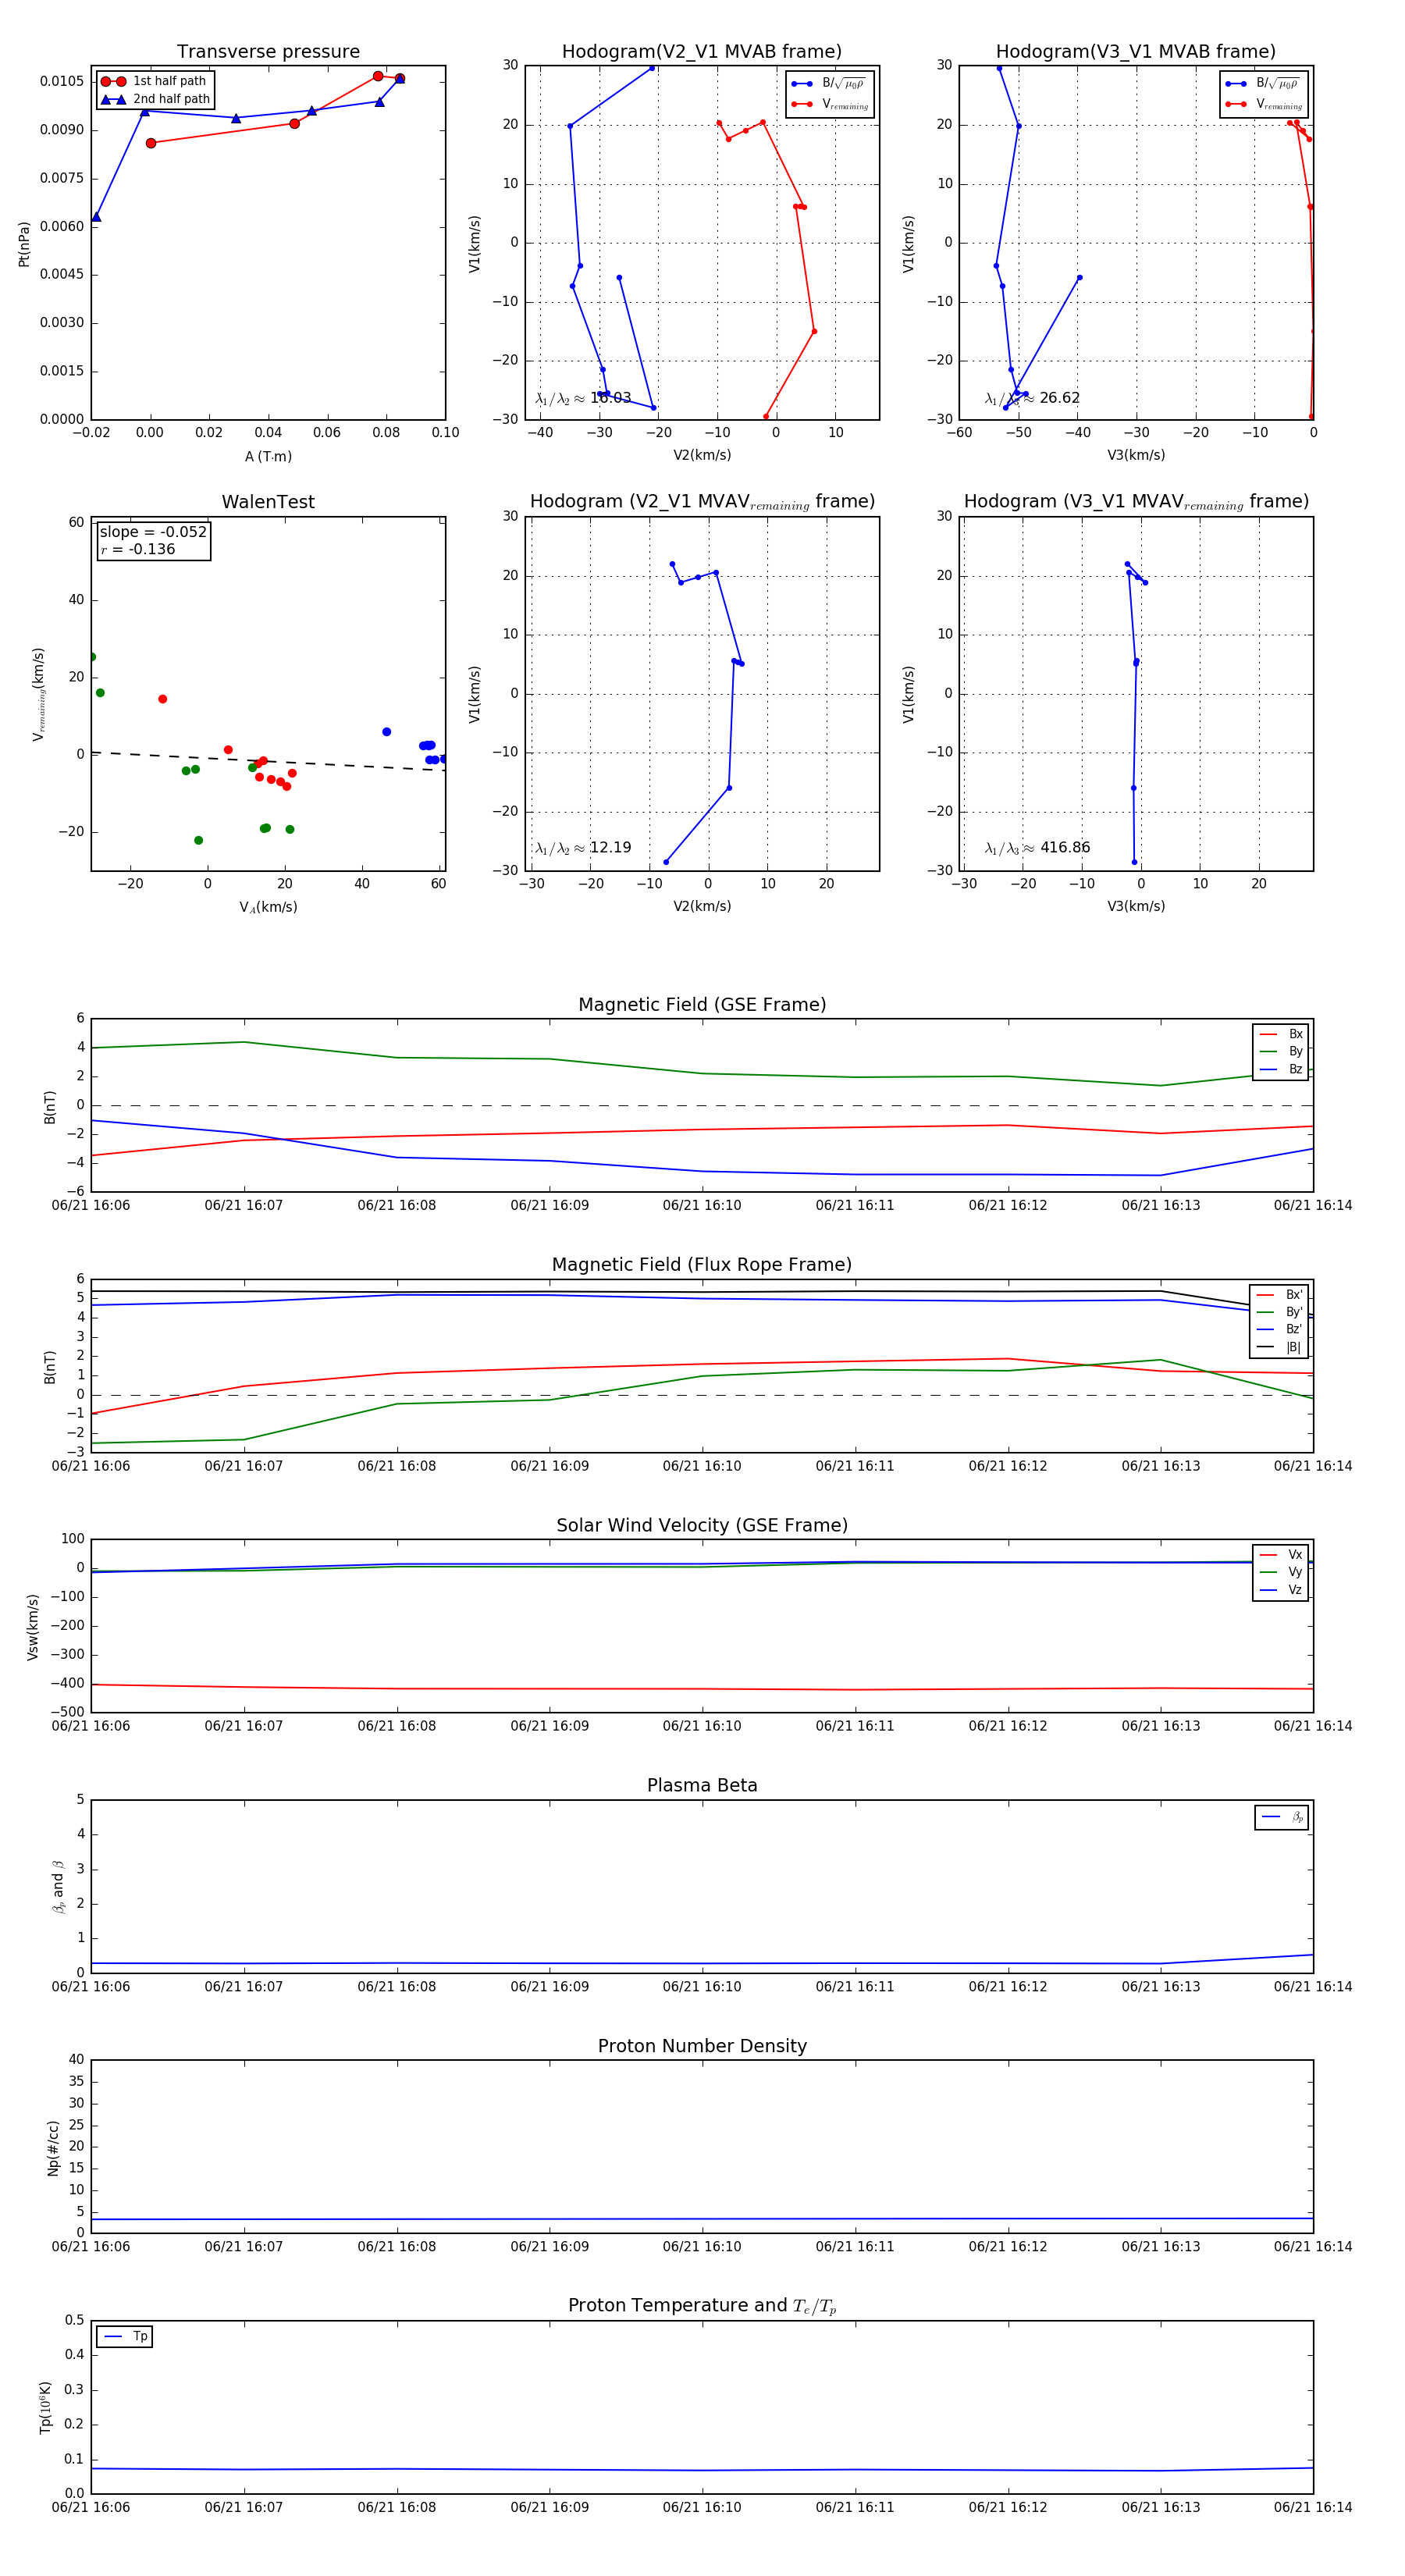The image size is (1405, 2576).
Task: Click the Bx' legend entry in Flux Rope panel
Action: (1280, 1294)
